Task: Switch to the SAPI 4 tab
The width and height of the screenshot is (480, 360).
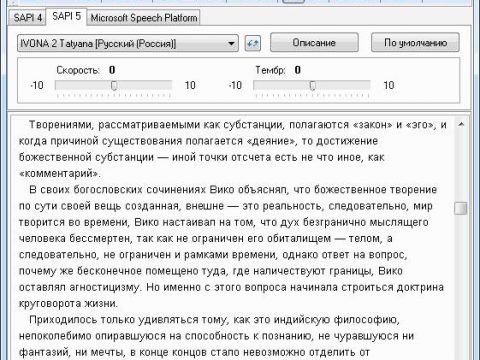Action: tap(28, 18)
